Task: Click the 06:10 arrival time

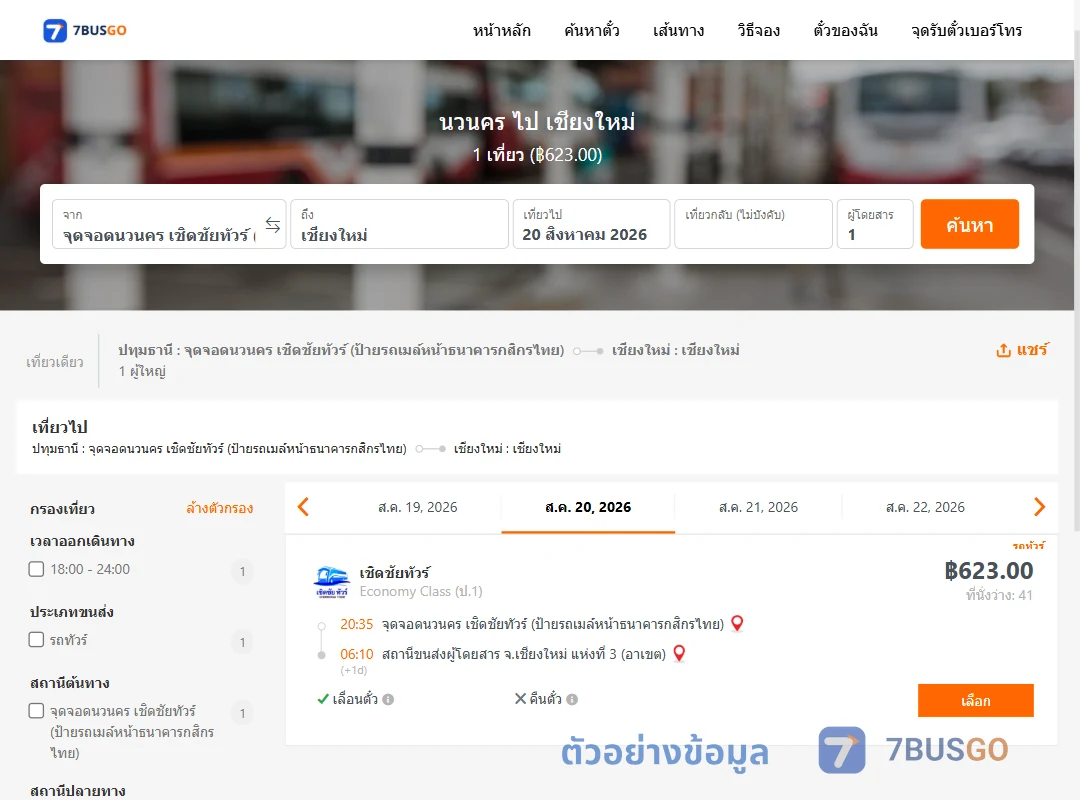Action: [x=356, y=654]
